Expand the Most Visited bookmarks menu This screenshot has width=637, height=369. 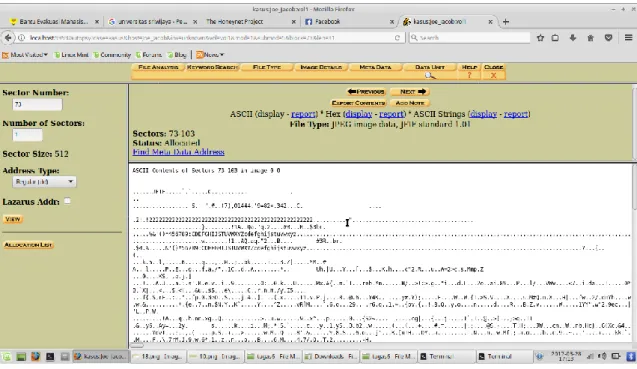click(x=25, y=55)
